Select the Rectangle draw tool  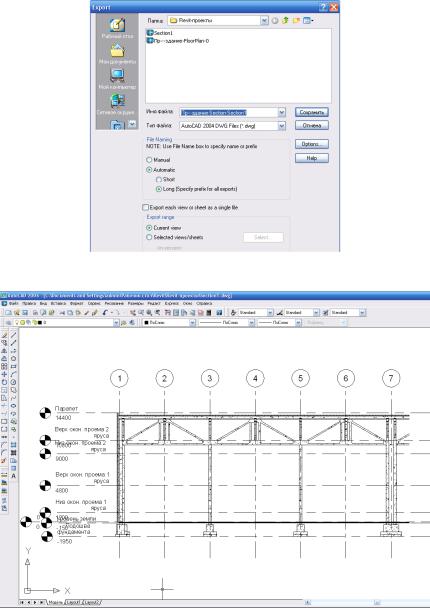14,366
